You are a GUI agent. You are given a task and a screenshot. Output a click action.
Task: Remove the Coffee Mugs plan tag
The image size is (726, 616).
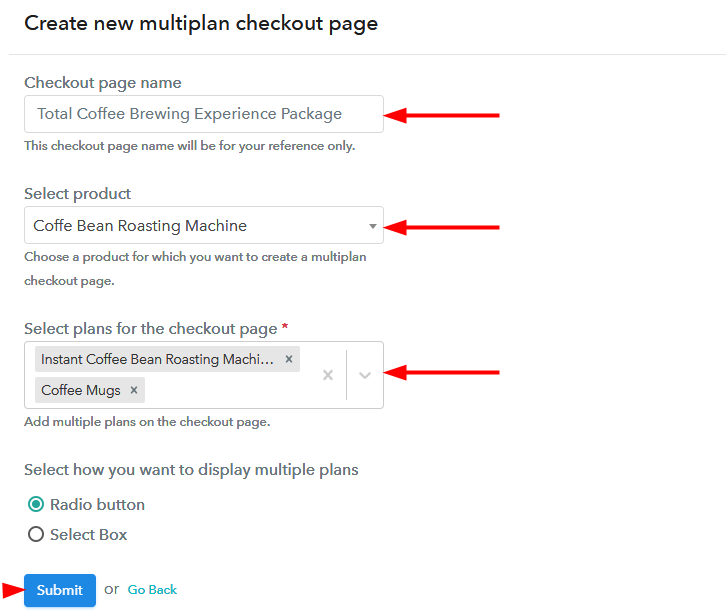pyautogui.click(x=133, y=390)
